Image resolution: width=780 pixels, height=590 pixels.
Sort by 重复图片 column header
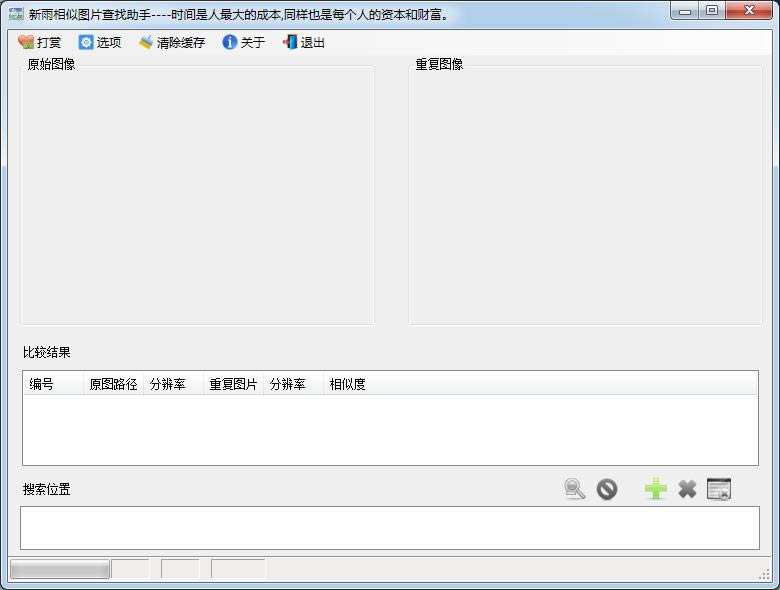point(233,384)
